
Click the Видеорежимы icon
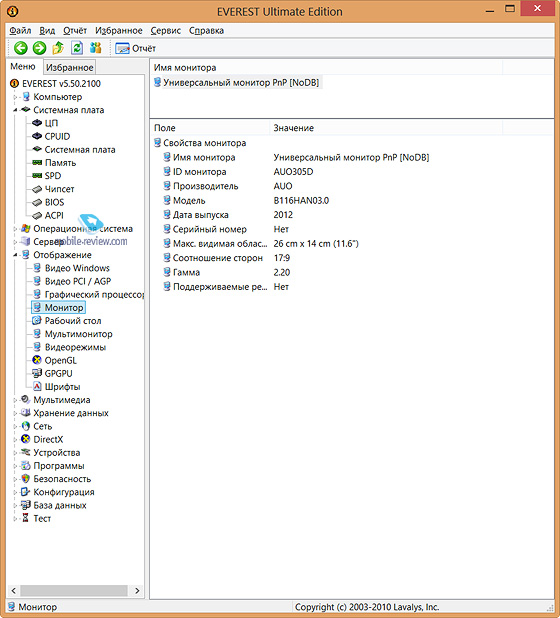[x=37, y=347]
